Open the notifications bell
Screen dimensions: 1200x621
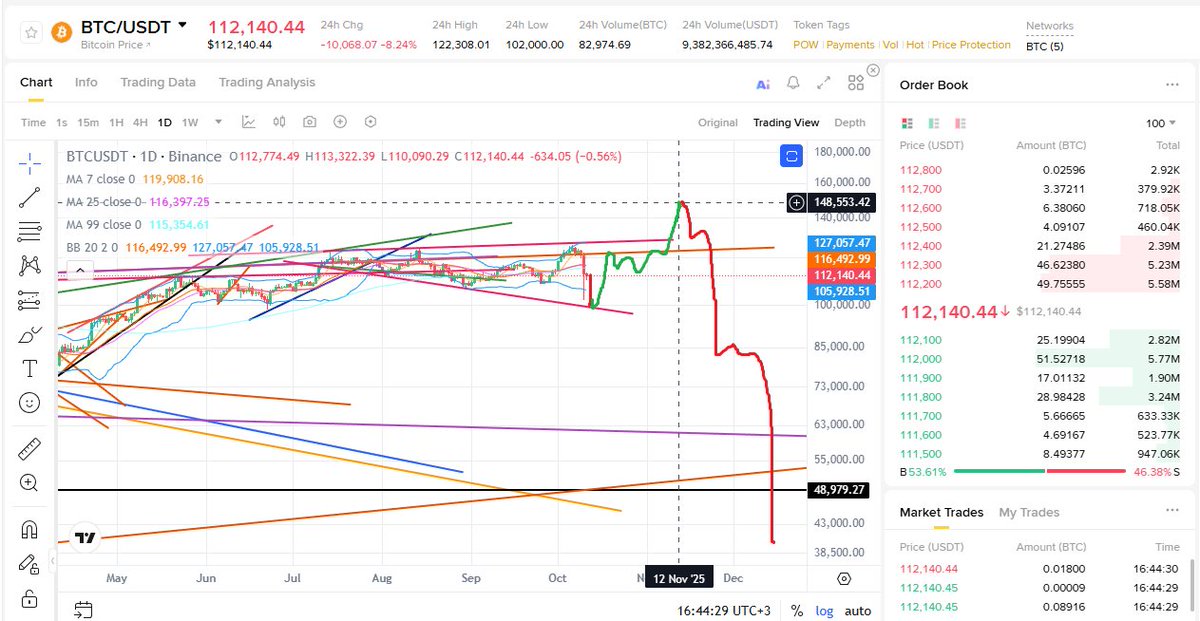793,84
